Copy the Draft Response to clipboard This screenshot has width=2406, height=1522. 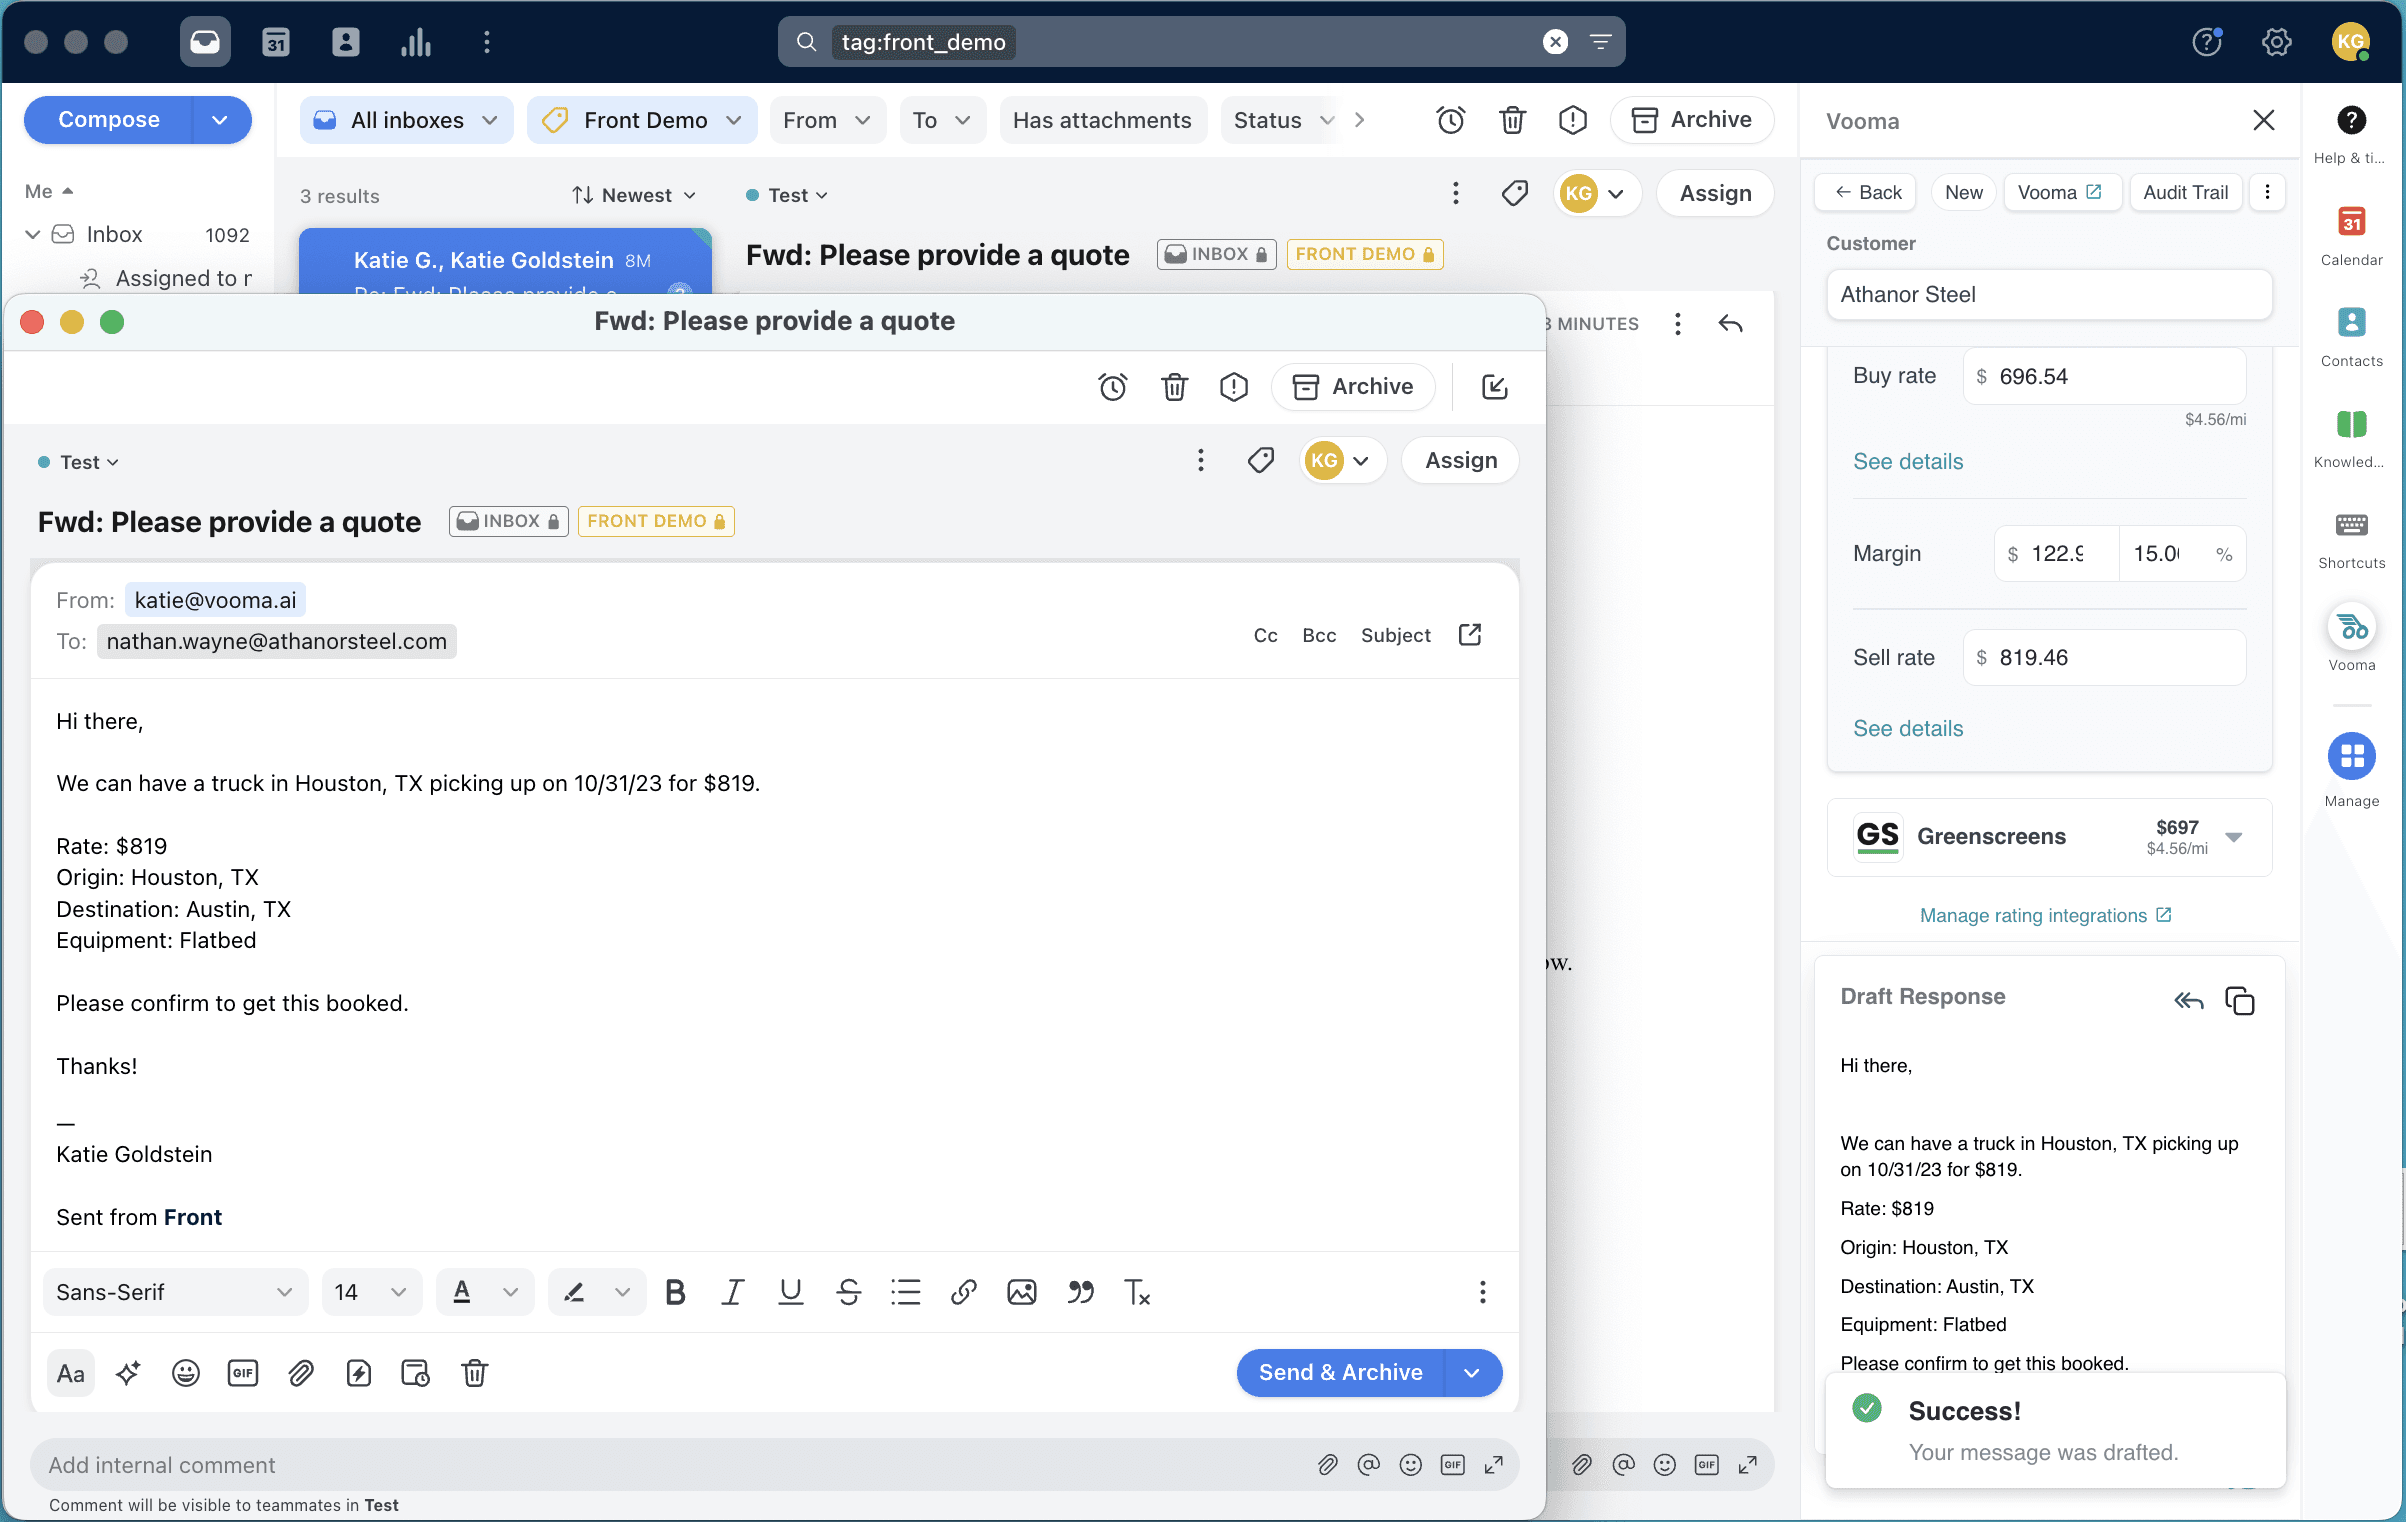click(x=2239, y=1000)
